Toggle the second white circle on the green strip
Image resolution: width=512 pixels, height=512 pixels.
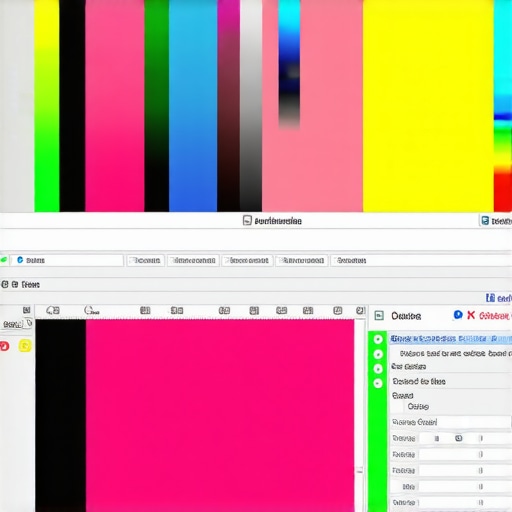coord(378,354)
